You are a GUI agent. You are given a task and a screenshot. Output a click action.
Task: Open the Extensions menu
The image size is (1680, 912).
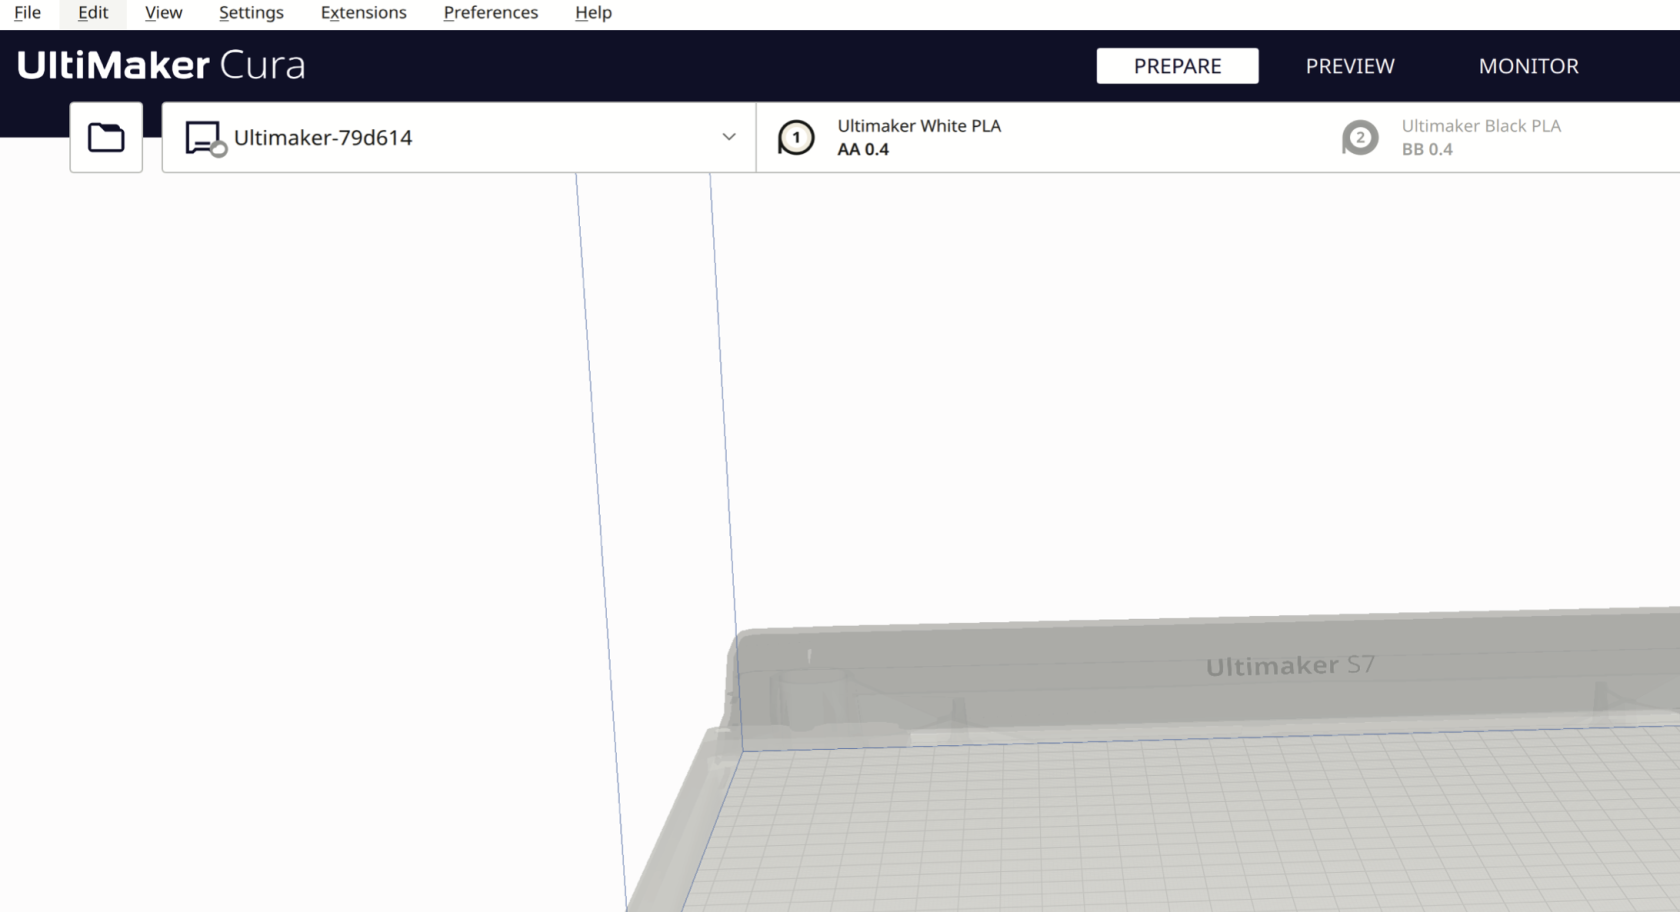363,13
